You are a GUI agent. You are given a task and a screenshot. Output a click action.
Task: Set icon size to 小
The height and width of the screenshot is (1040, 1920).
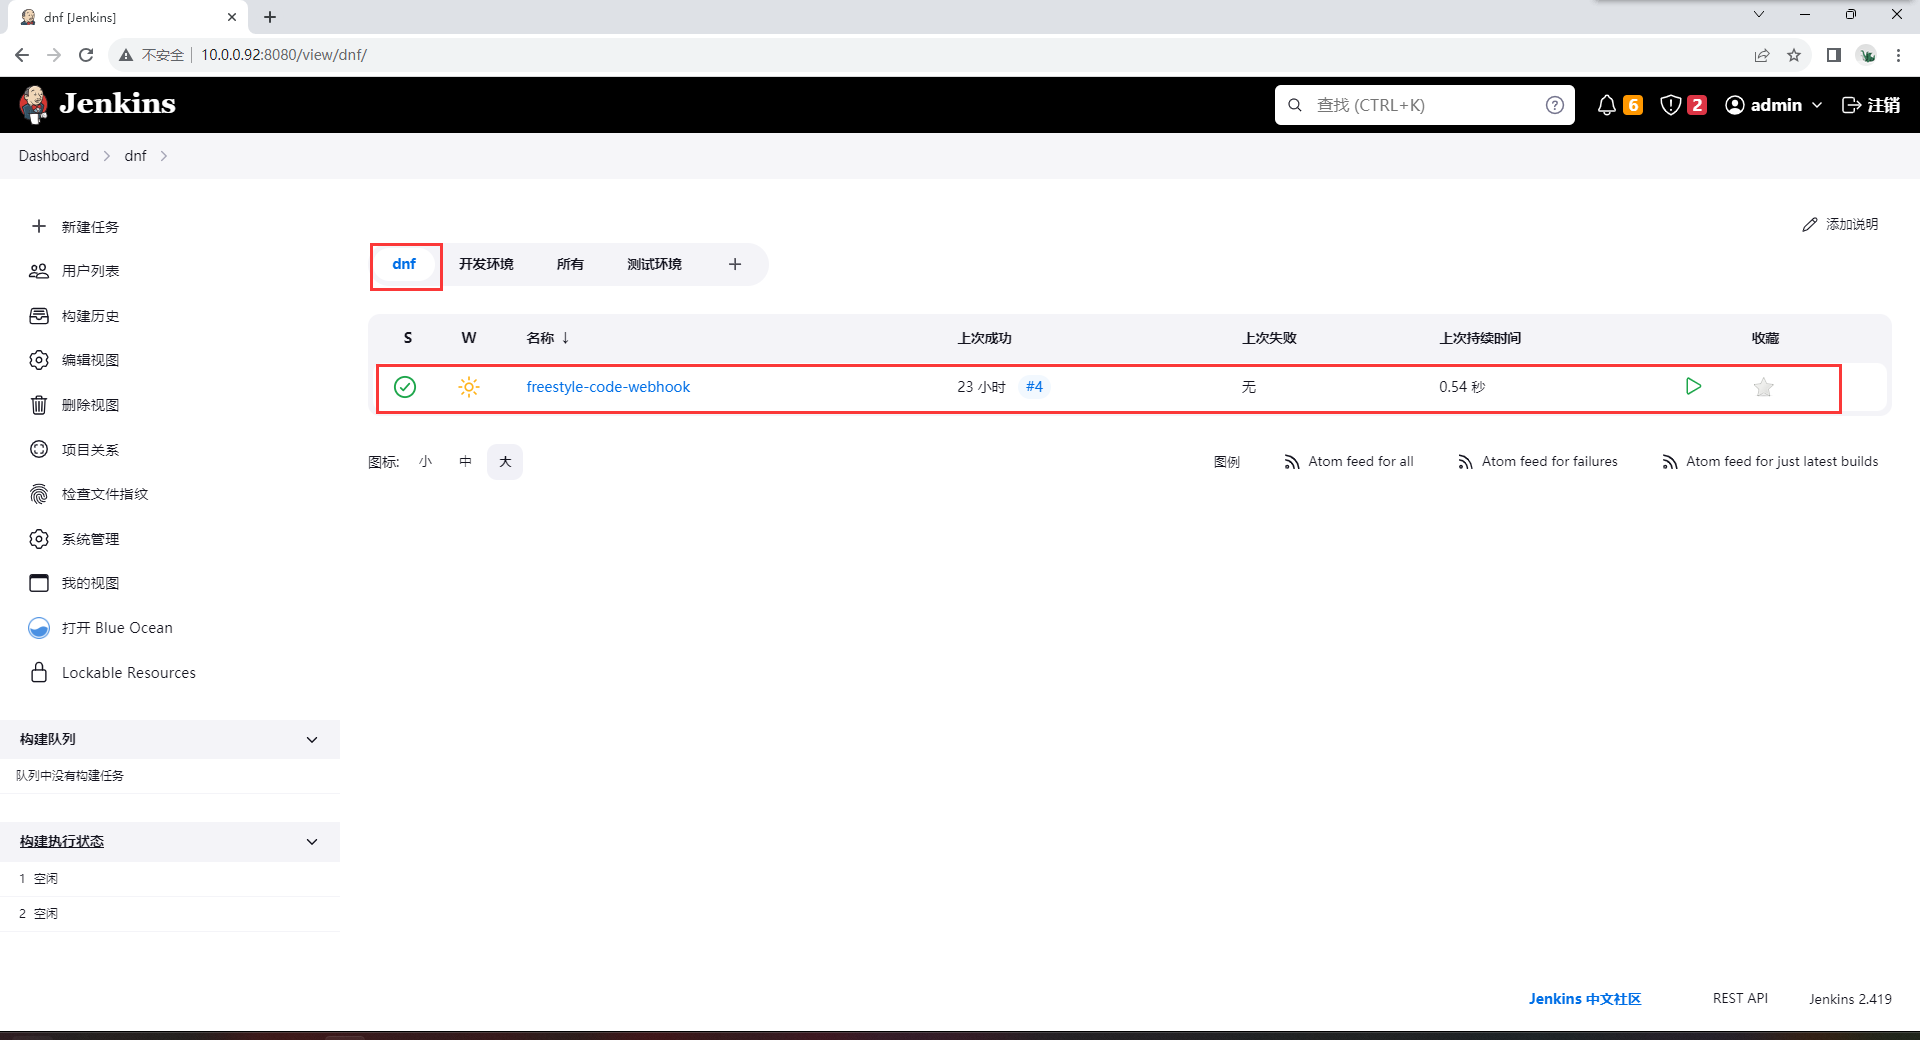tap(426, 462)
